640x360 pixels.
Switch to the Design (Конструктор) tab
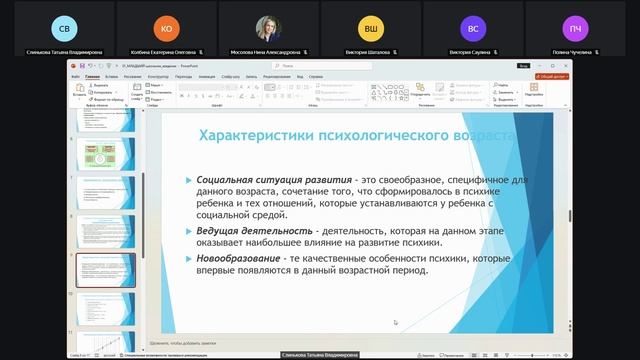tap(158, 77)
